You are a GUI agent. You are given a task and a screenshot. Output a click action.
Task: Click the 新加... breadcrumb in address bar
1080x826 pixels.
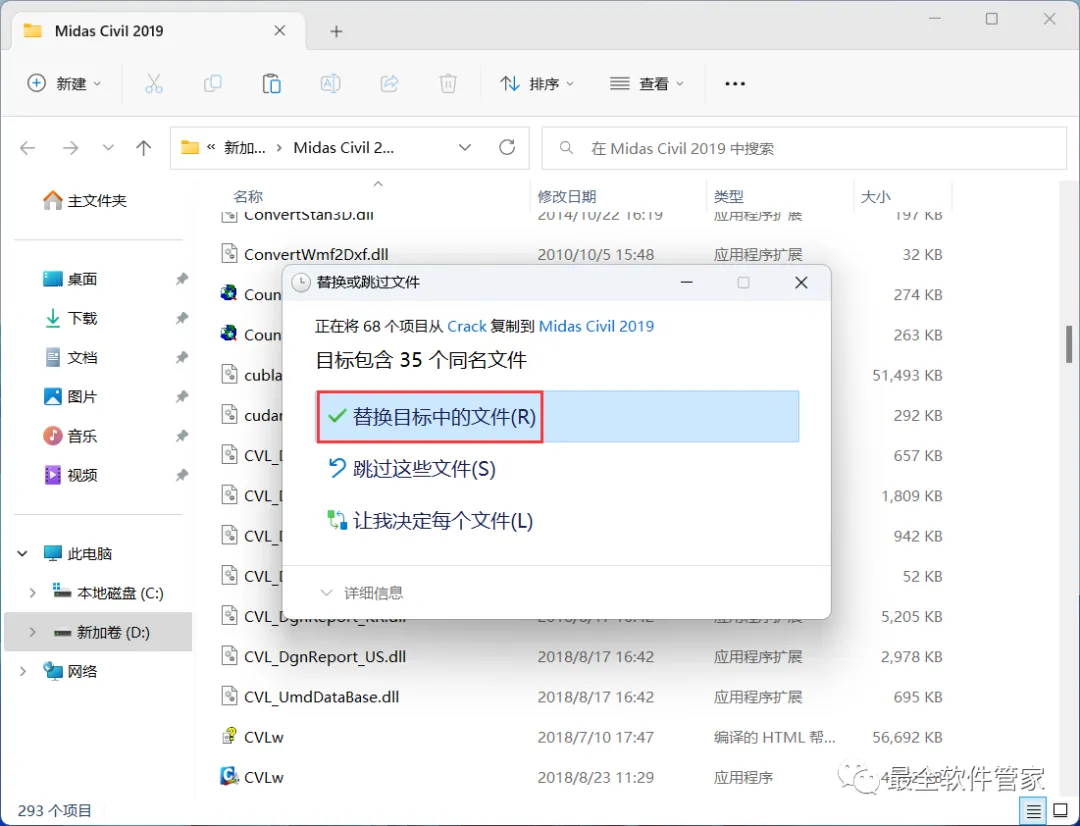click(x=245, y=148)
